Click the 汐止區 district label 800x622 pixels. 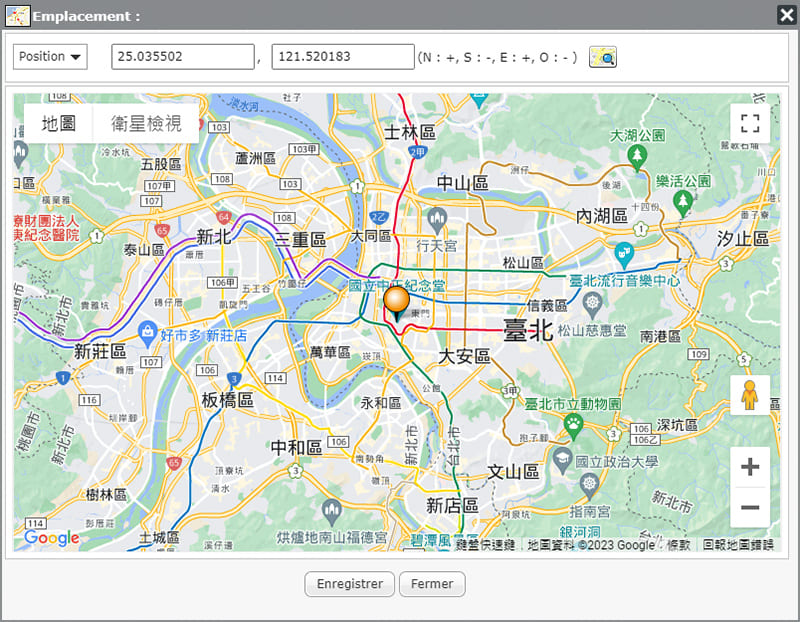pos(743,239)
